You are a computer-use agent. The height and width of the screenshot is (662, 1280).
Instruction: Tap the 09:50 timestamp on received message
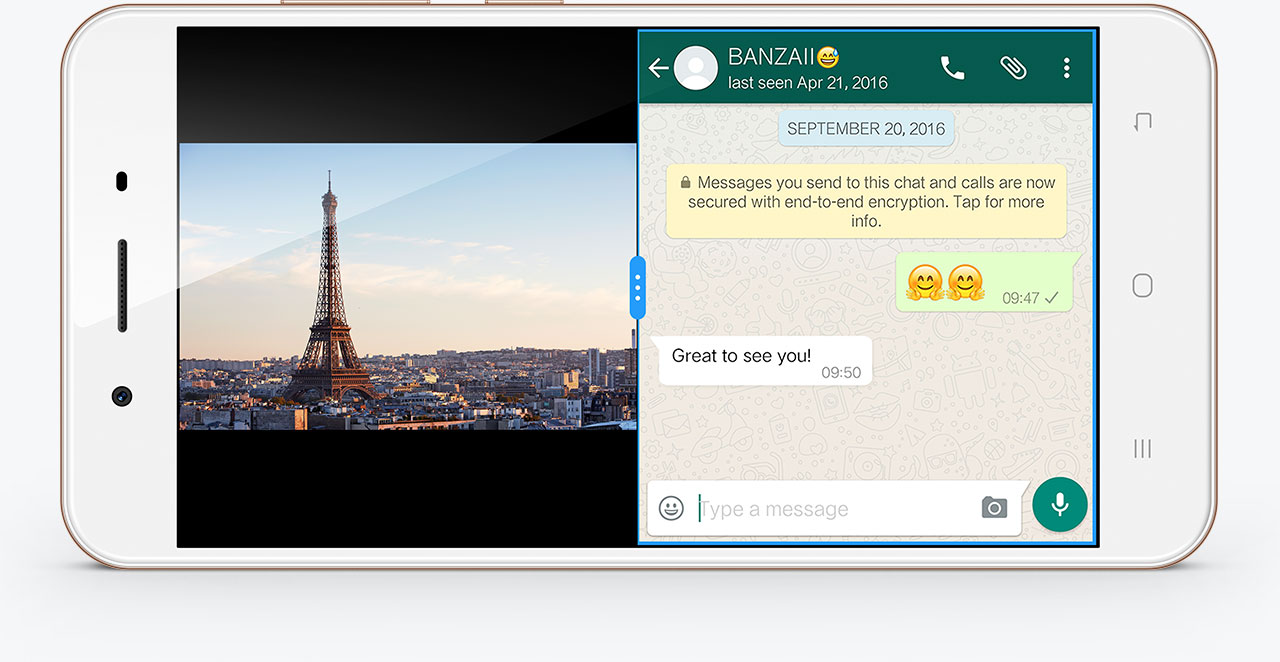pos(841,372)
